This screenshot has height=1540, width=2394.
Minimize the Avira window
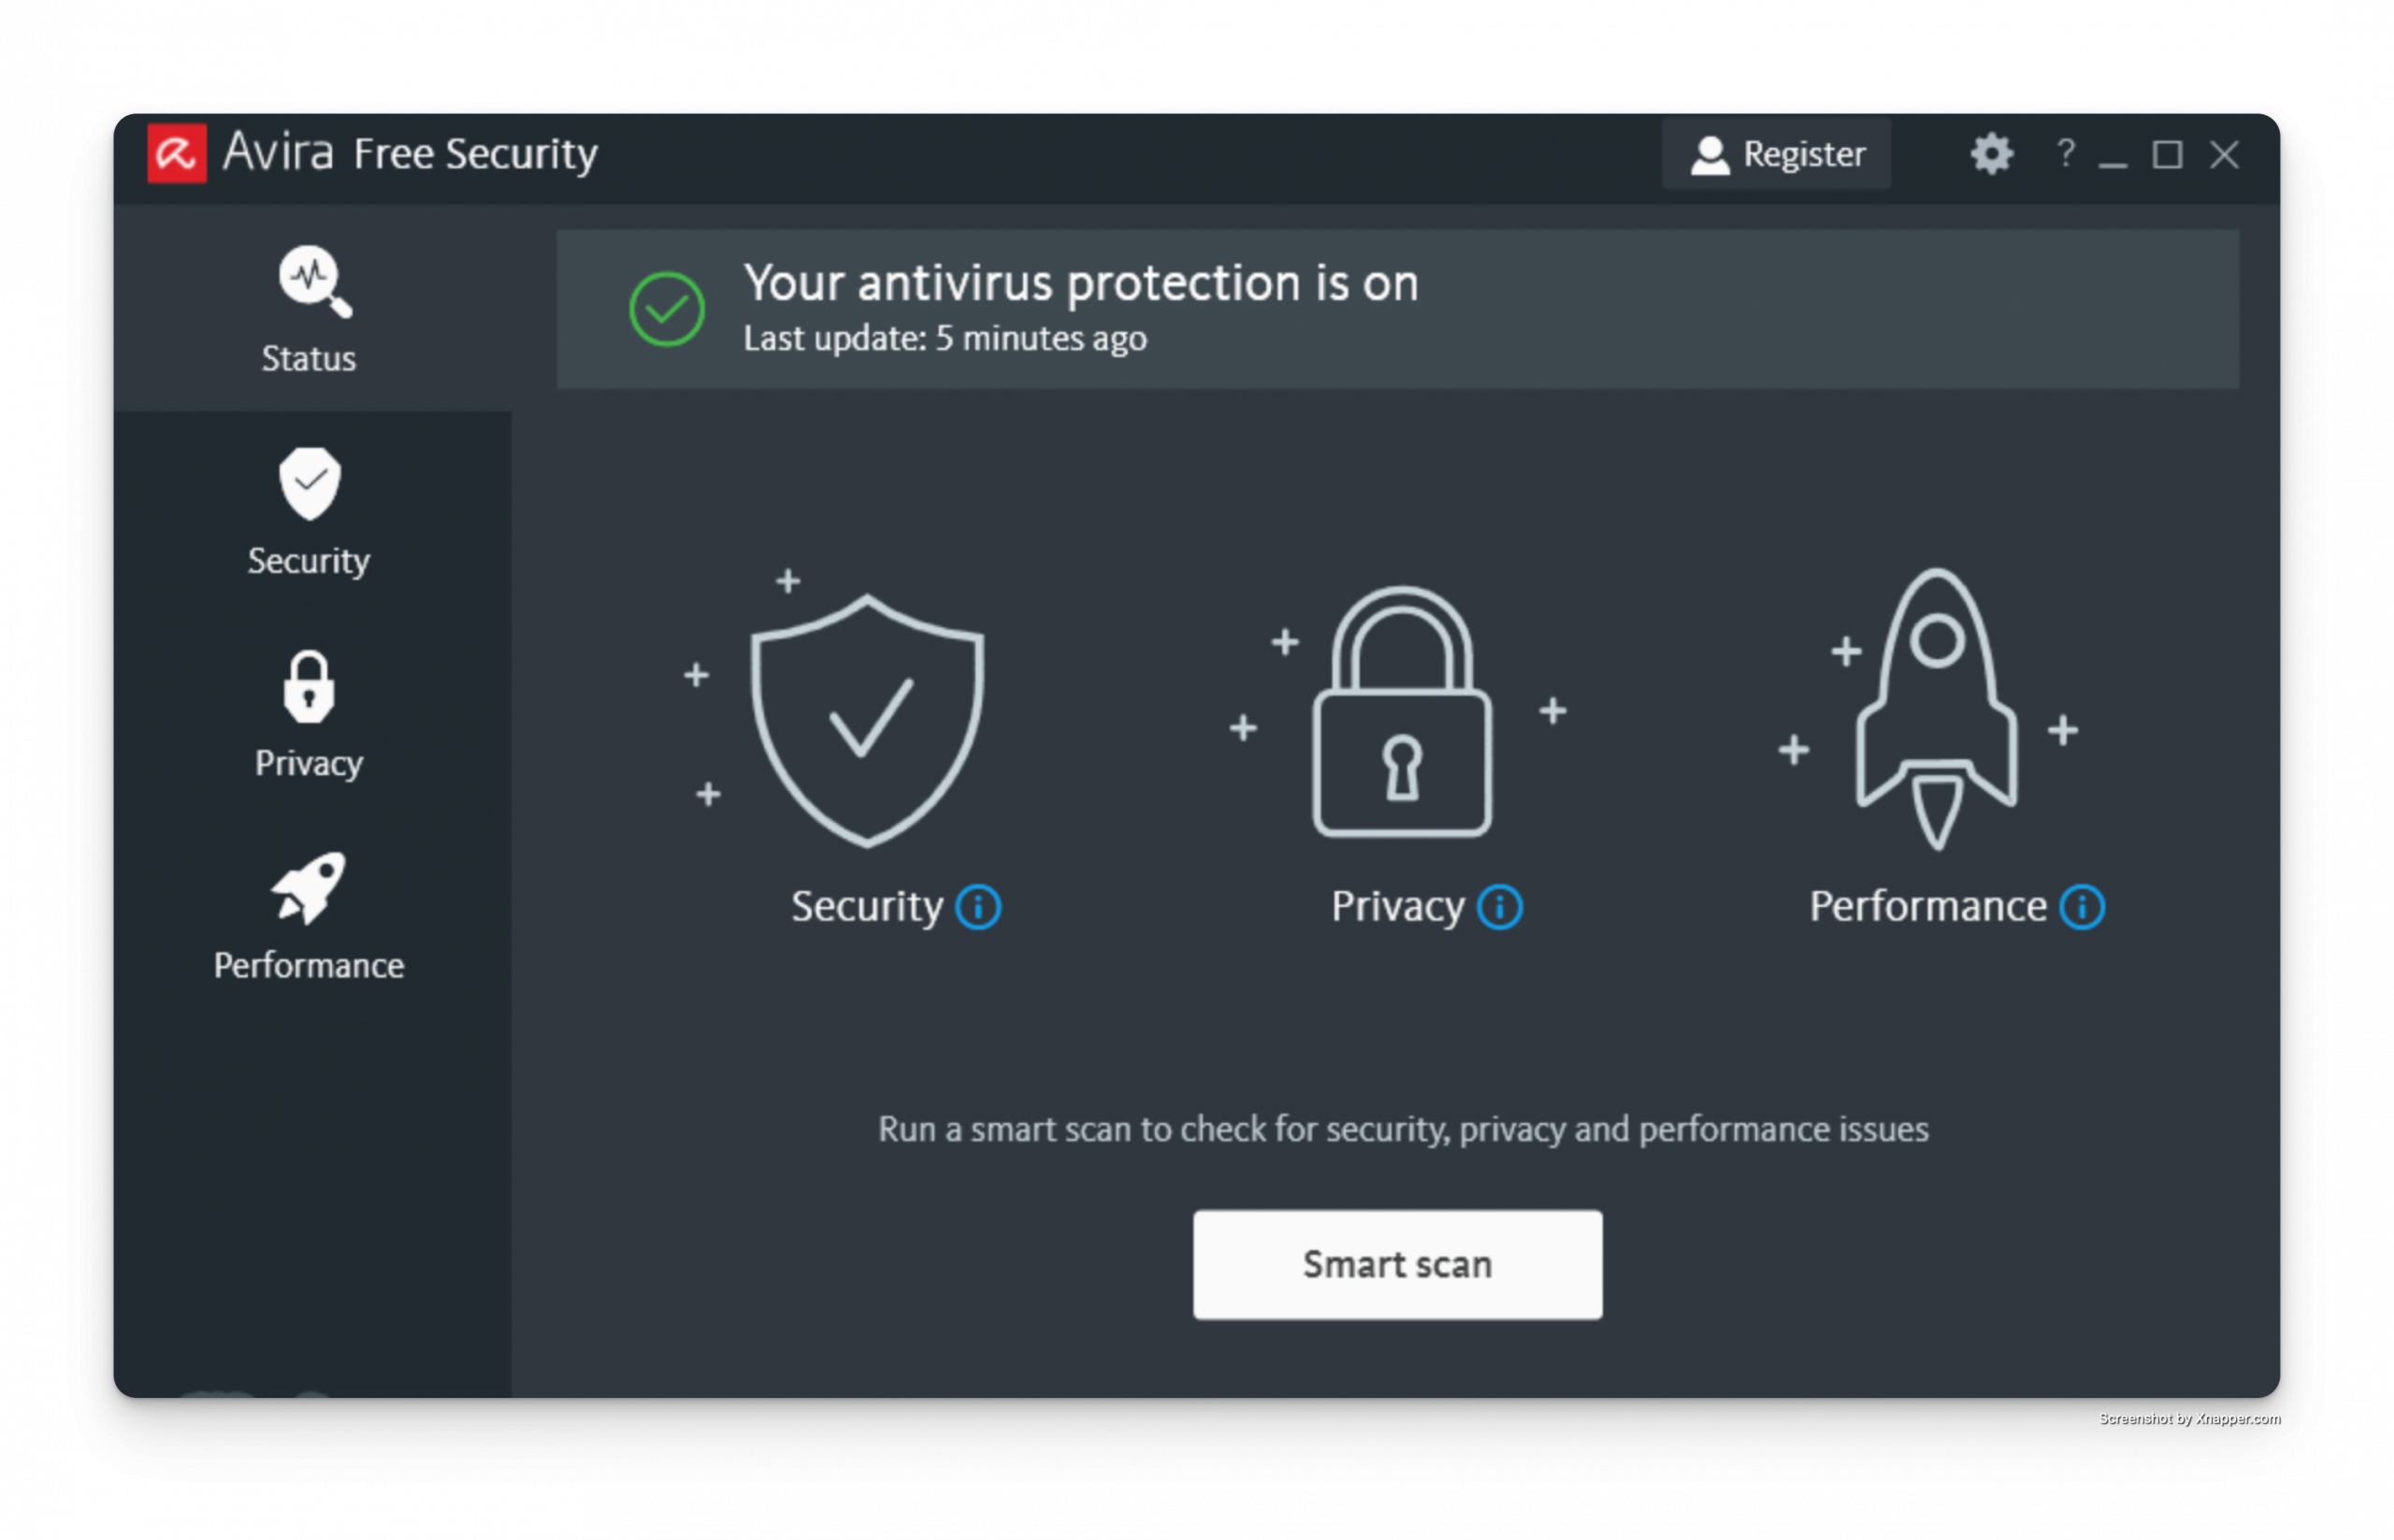tap(2112, 156)
